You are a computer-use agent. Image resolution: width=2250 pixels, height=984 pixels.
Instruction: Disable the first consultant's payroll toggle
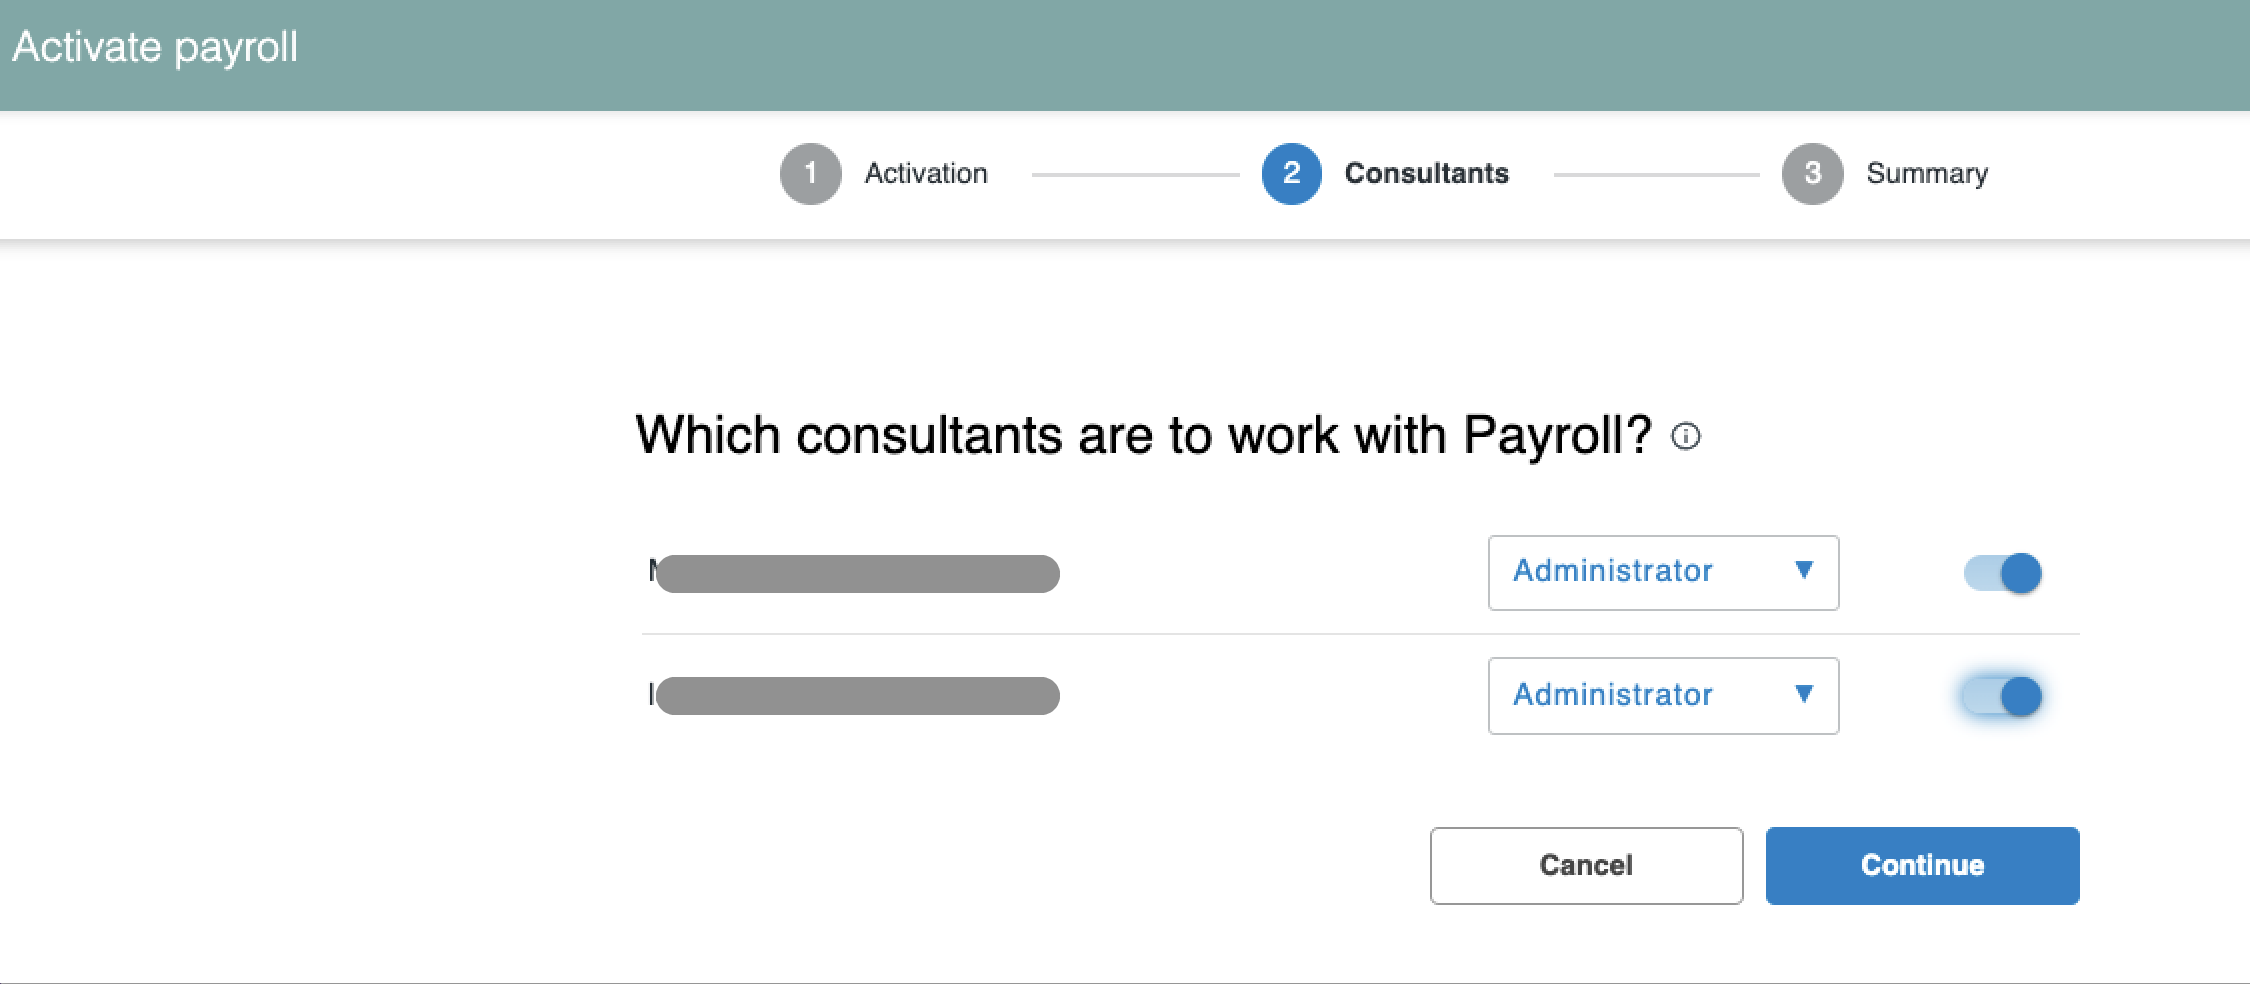coord(2003,573)
